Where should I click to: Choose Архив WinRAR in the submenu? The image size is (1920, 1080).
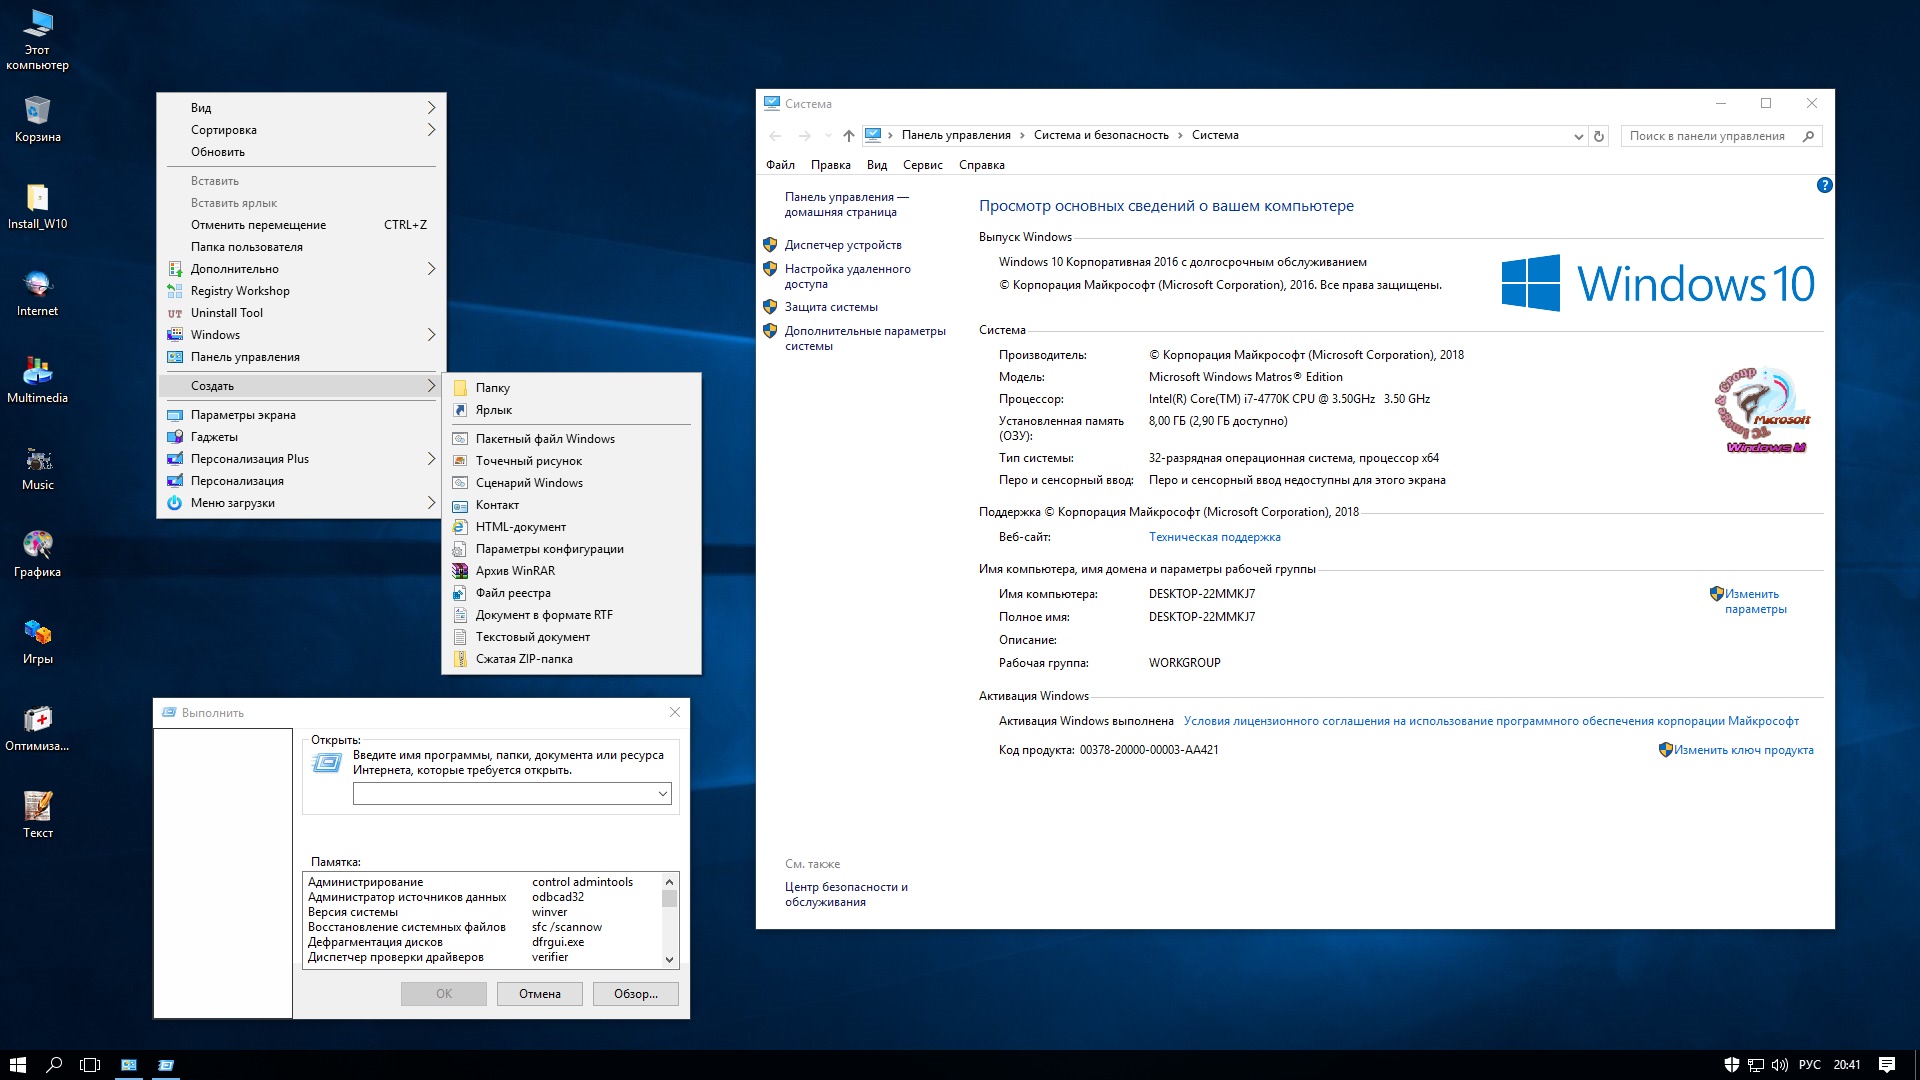click(515, 571)
